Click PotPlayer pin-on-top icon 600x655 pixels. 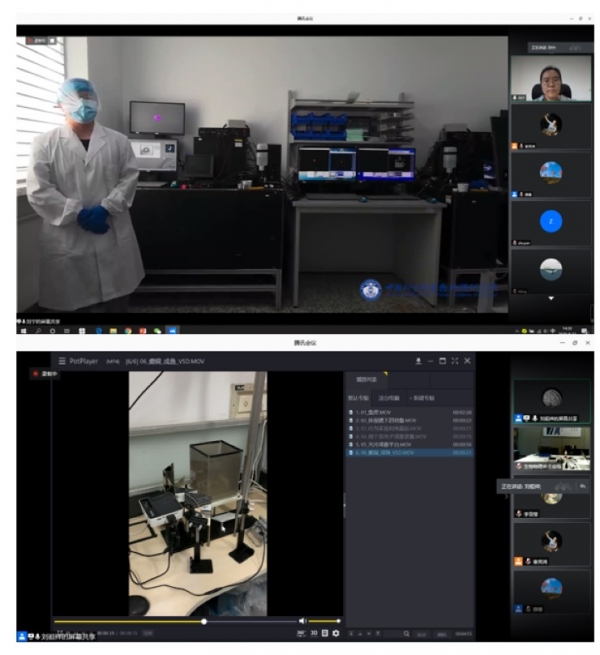[x=418, y=361]
